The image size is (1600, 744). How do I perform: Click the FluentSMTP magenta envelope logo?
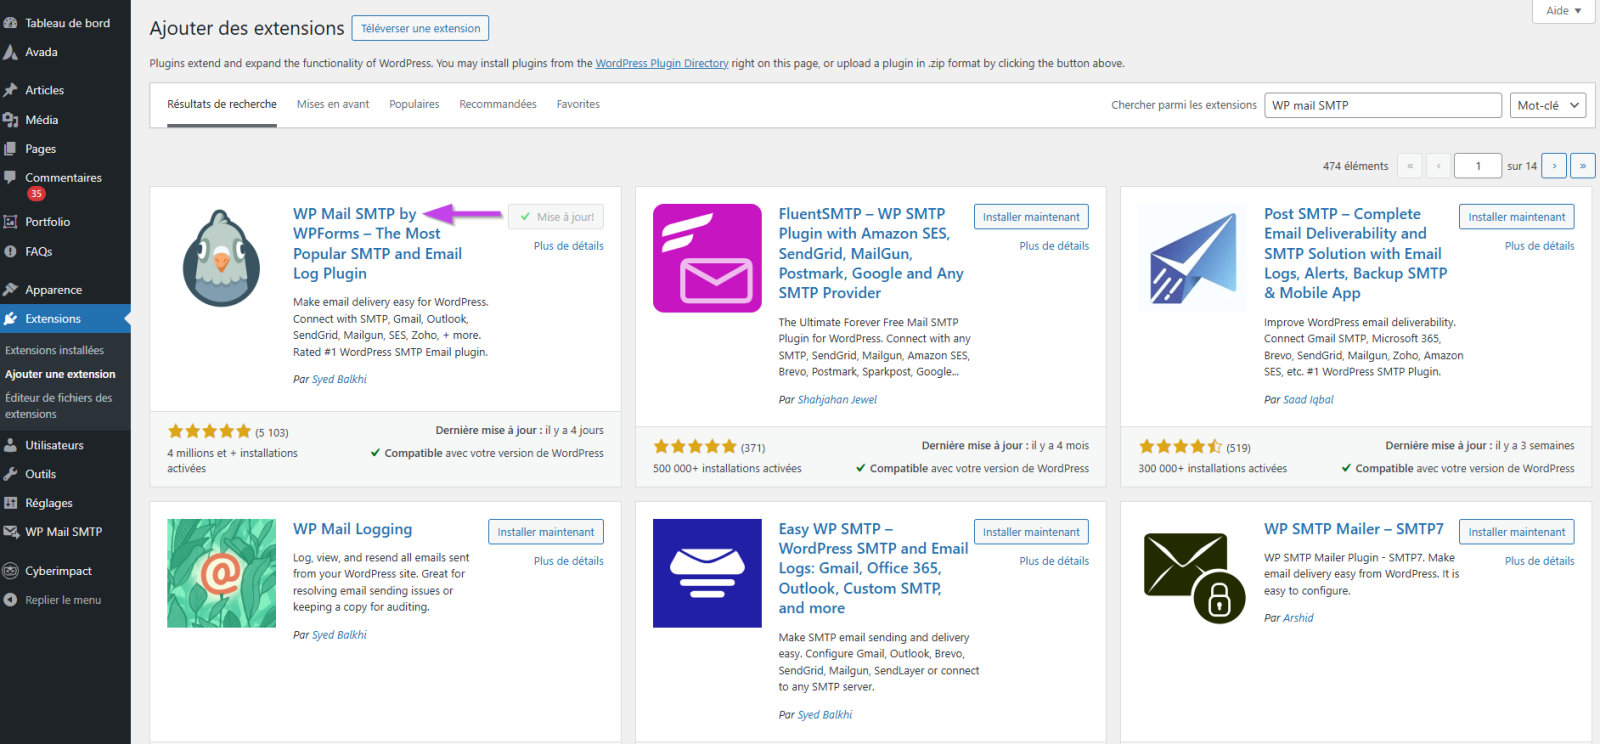(x=707, y=258)
